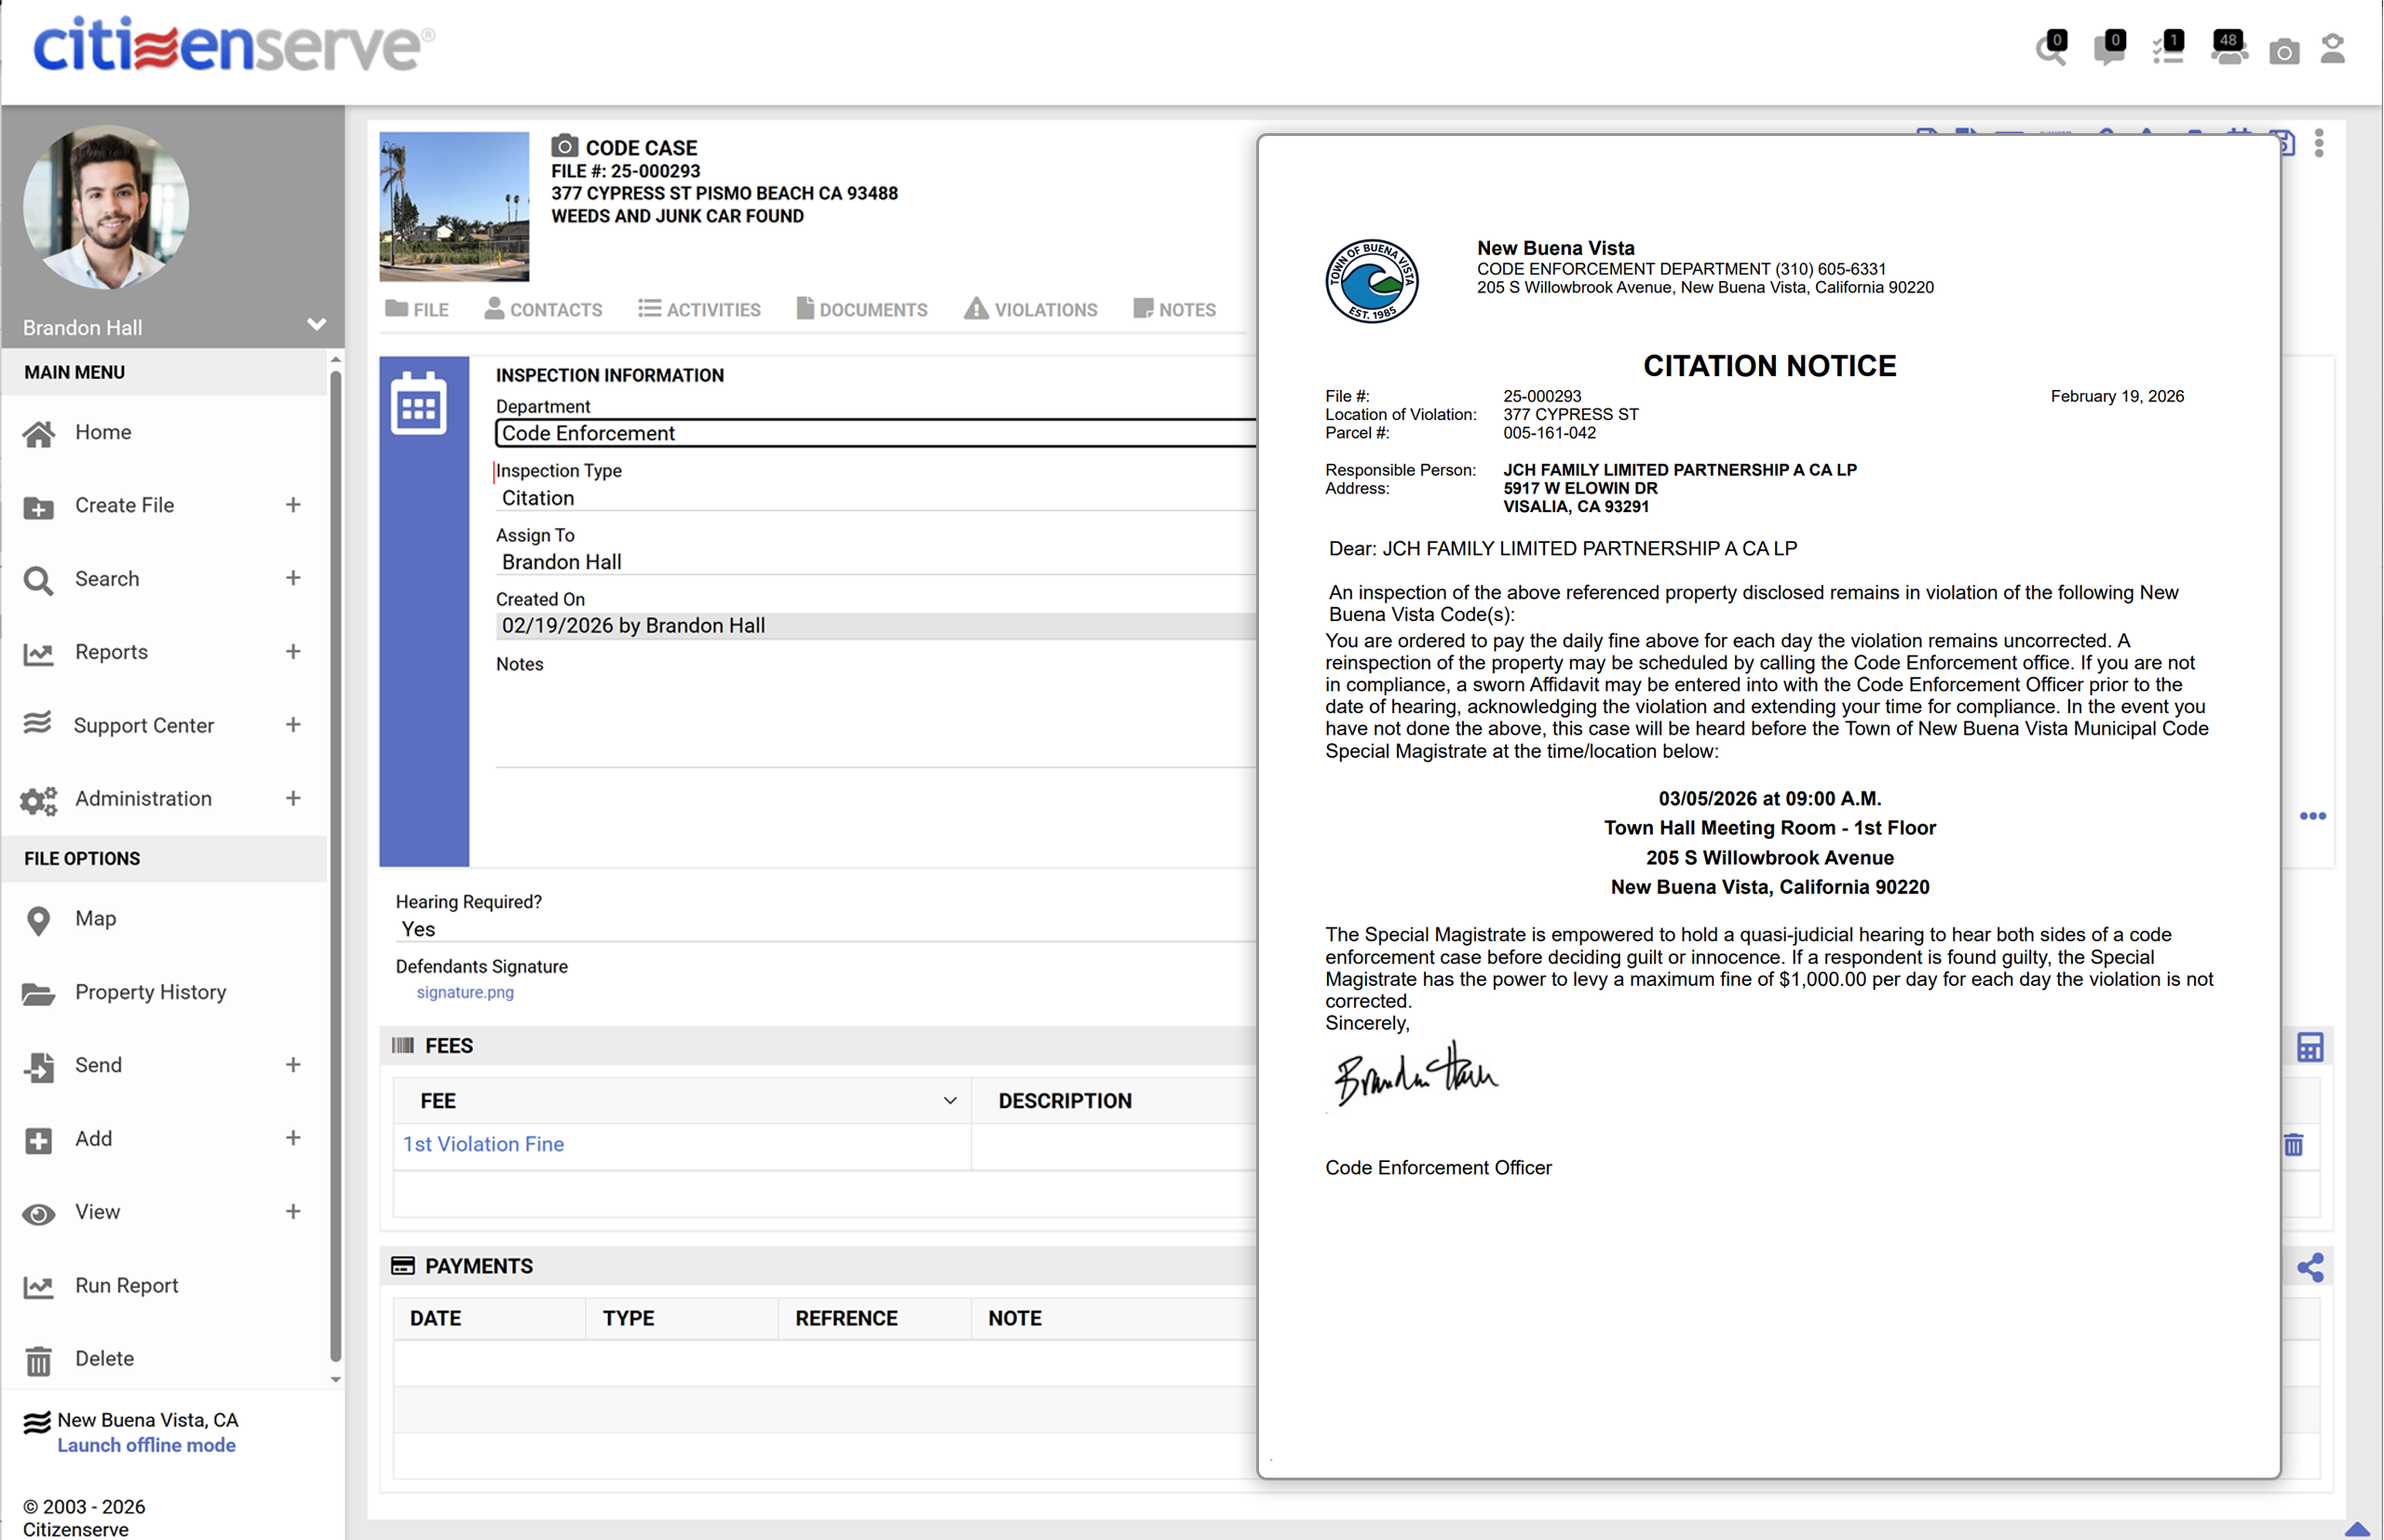Viewport: 2384px width, 1540px height.
Task: Expand the Brandon Hall profile chevron
Action: 316,324
